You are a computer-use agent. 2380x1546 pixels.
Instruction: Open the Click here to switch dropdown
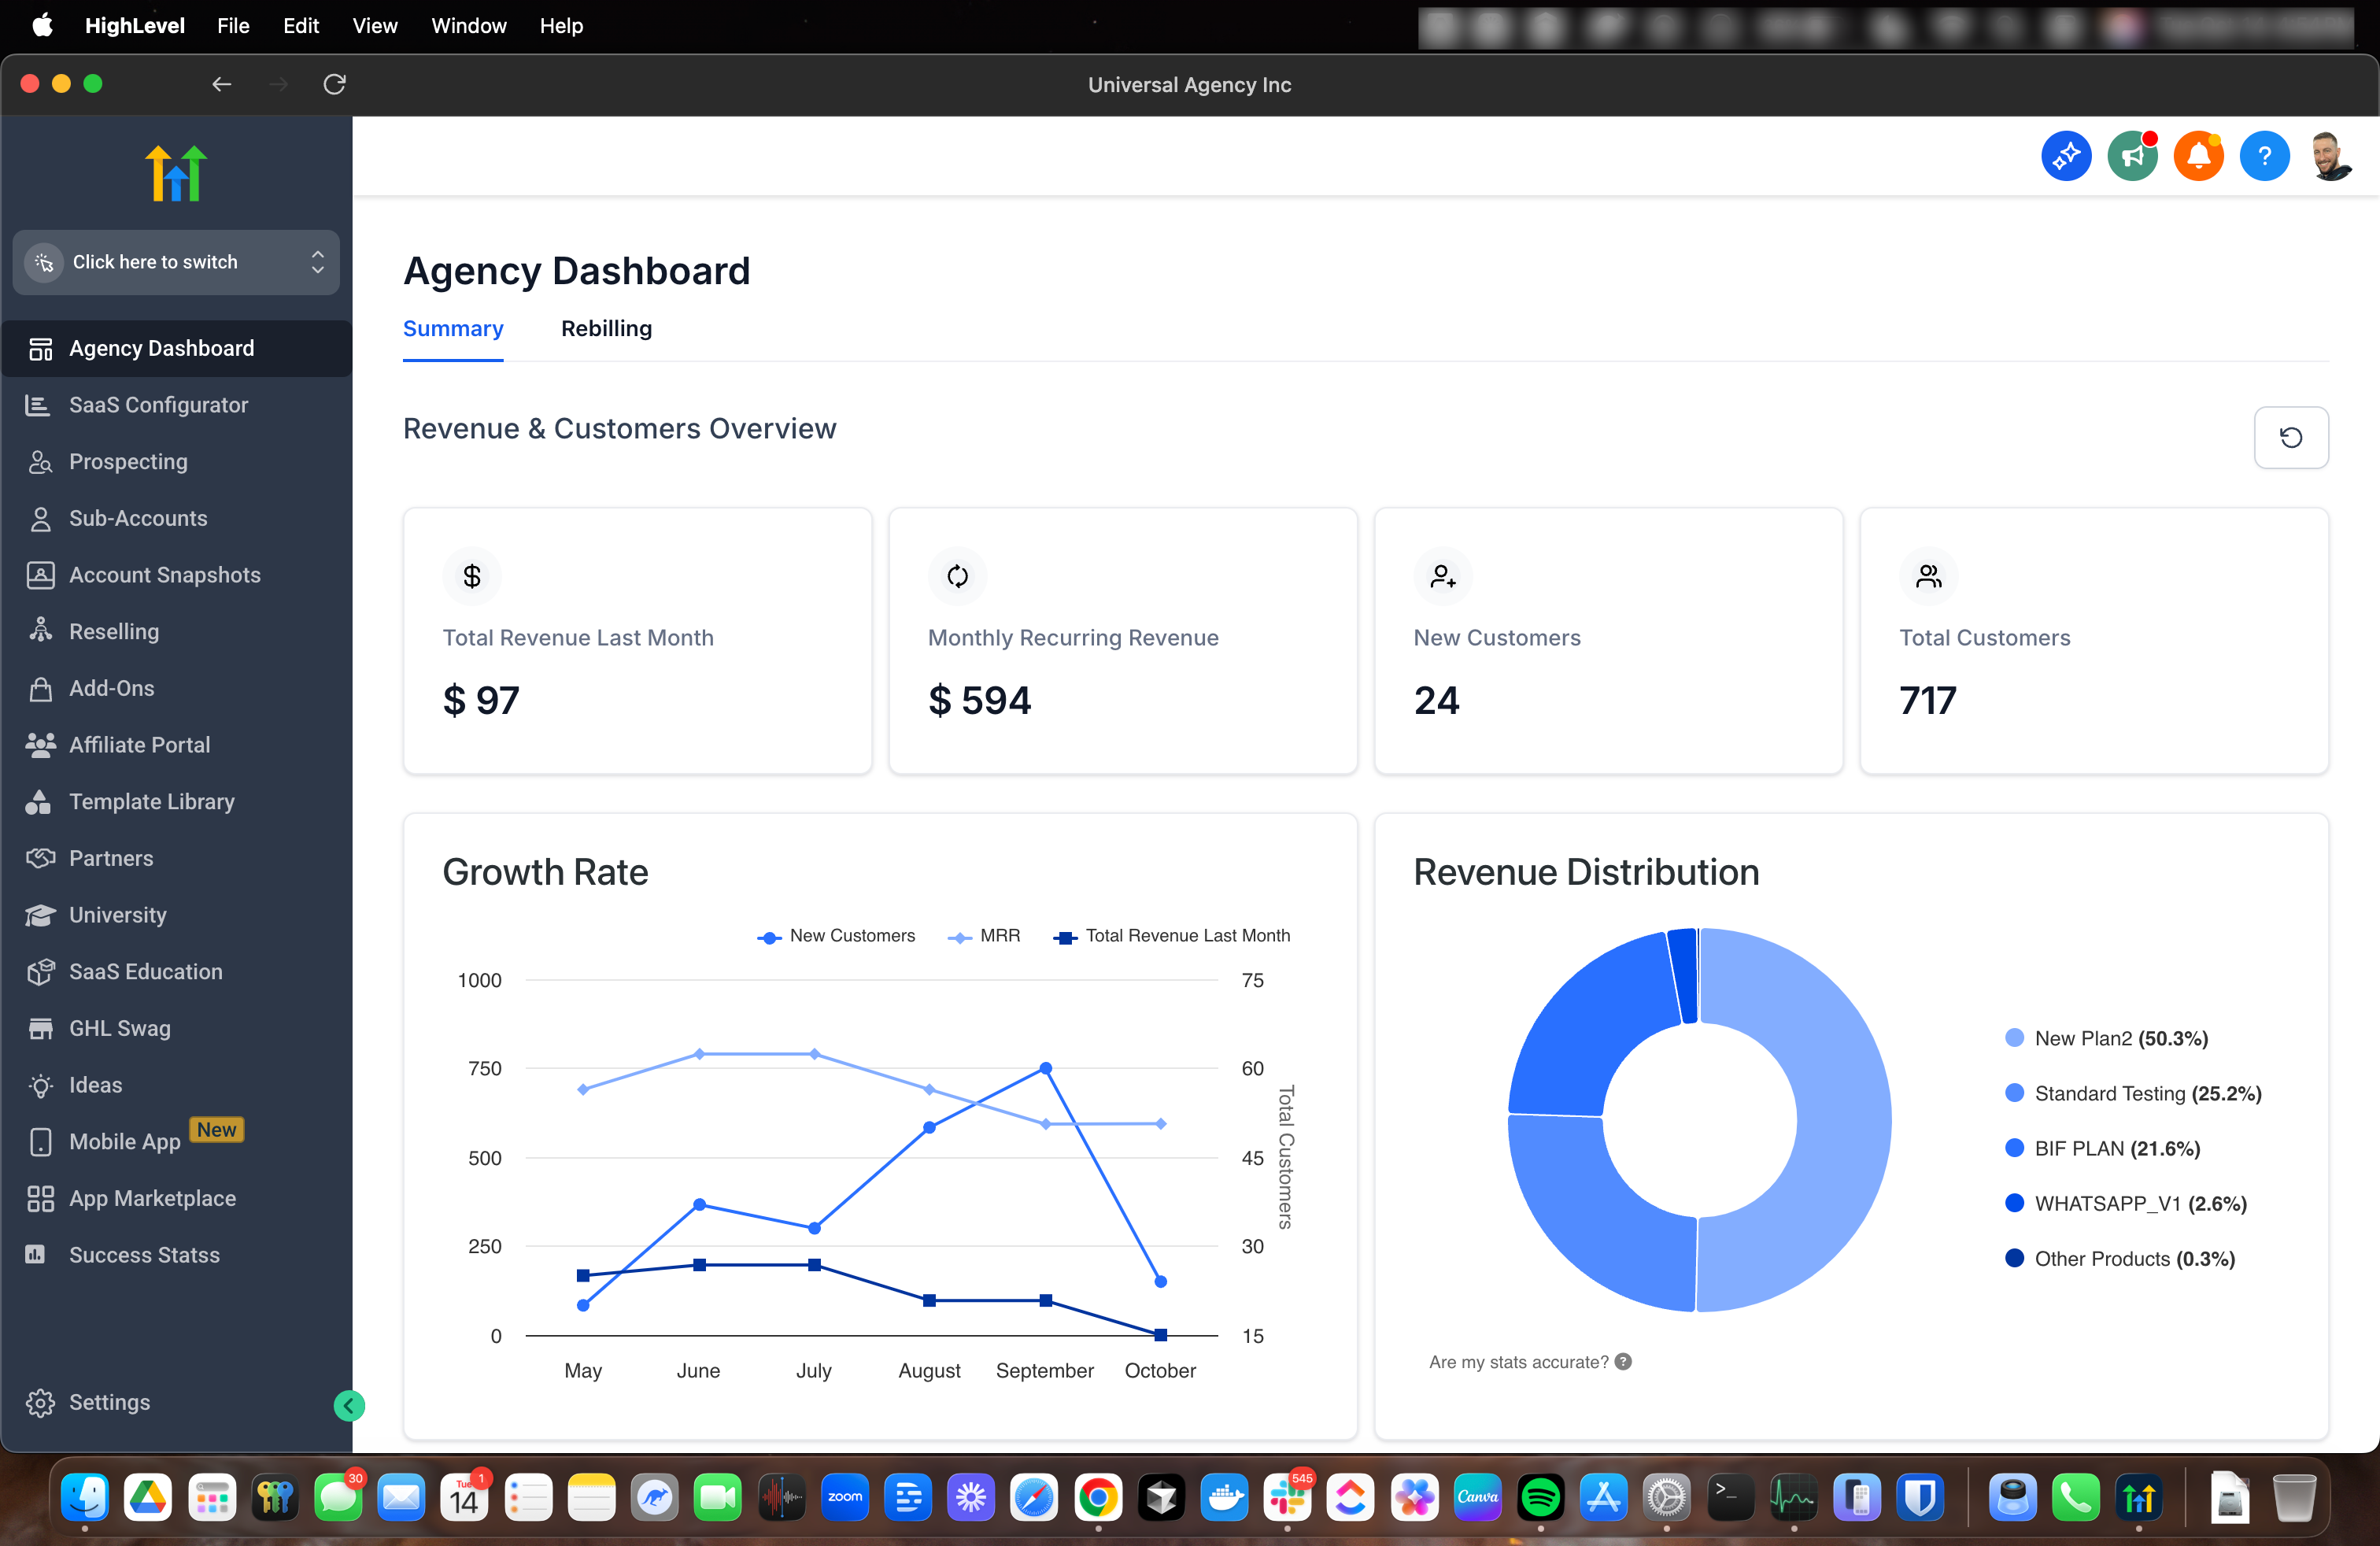(x=176, y=262)
